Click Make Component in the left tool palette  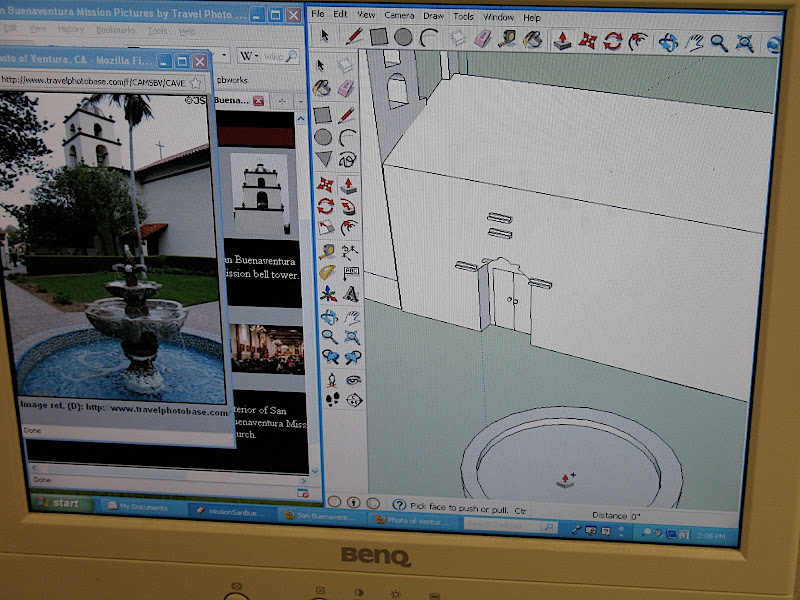pyautogui.click(x=345, y=65)
